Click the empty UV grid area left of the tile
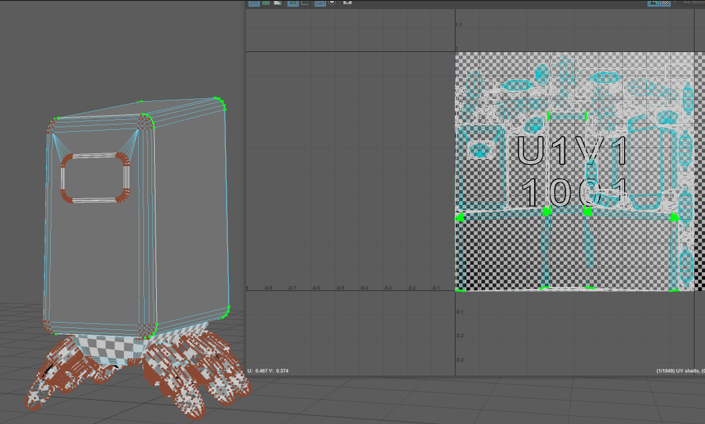 (350, 180)
